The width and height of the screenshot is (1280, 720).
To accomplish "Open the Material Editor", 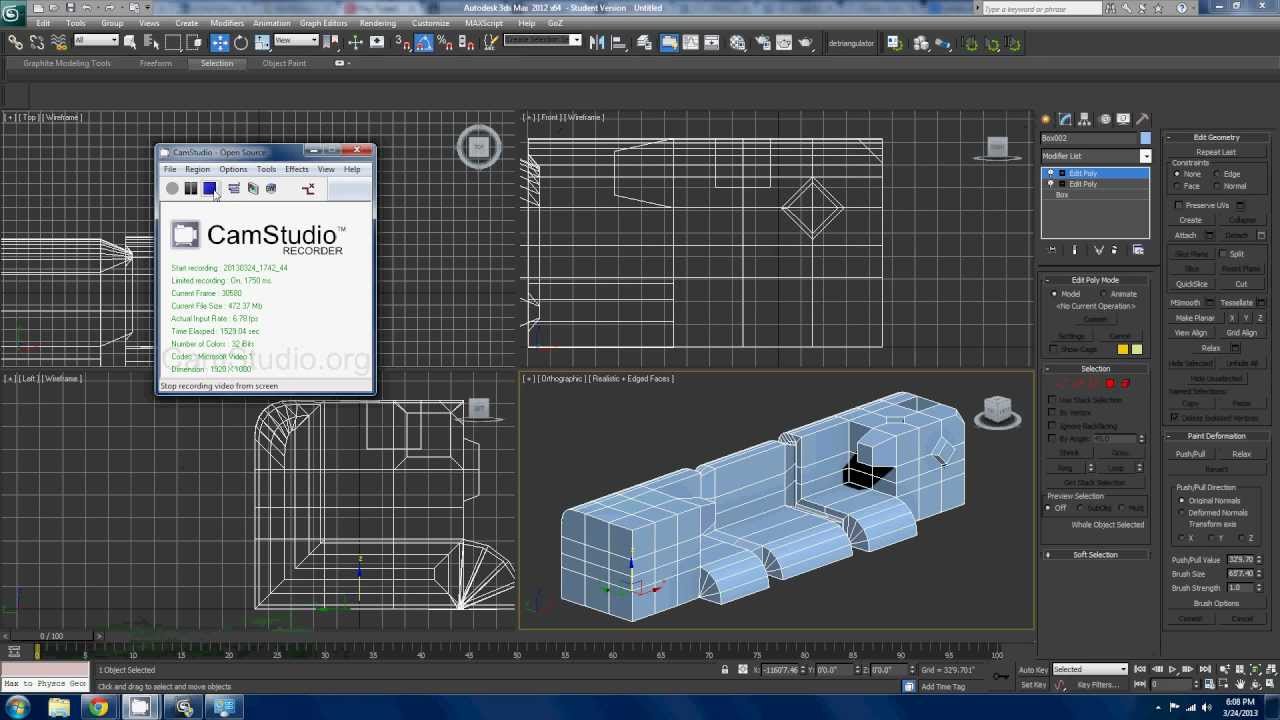I will [x=737, y=42].
